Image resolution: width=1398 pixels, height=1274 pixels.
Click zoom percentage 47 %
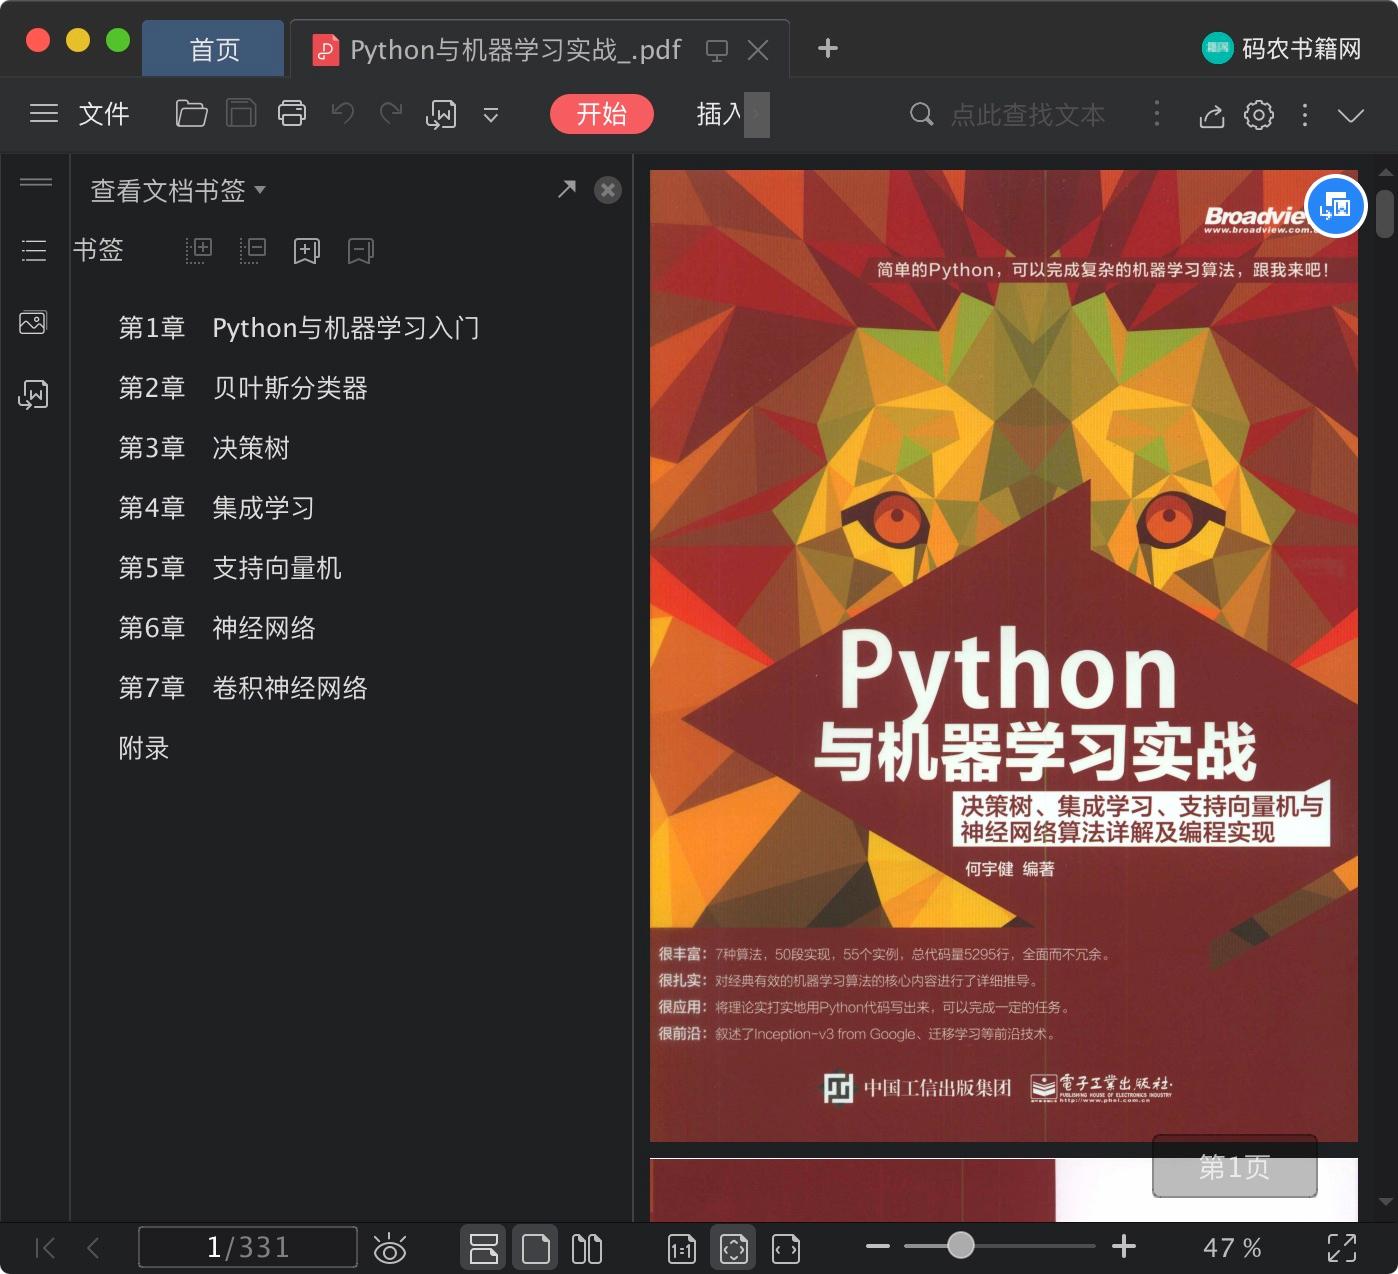click(1232, 1248)
